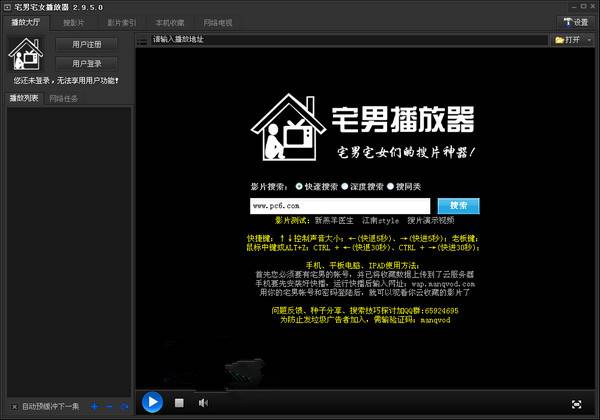This screenshot has height=420, width=600.
Task: Click the house avatar icon in the sidebar
Action: tap(26, 54)
